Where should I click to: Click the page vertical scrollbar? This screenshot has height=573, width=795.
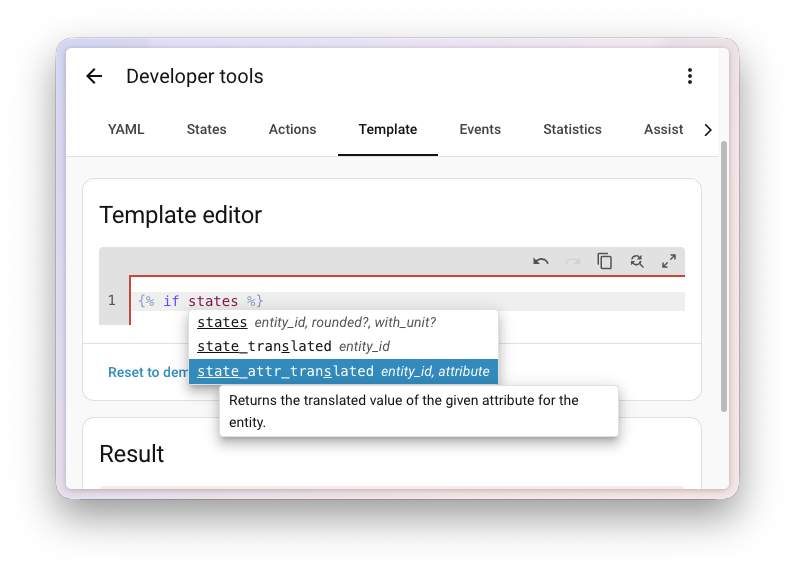(724, 276)
